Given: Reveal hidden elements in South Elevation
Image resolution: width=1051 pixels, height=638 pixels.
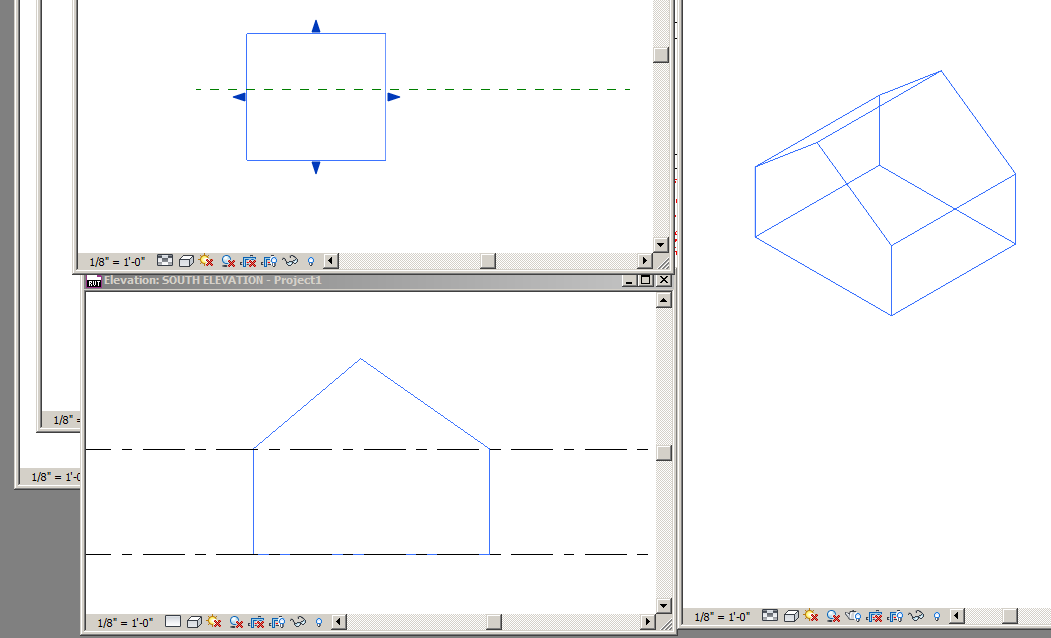Looking at the screenshot, I should tap(319, 623).
